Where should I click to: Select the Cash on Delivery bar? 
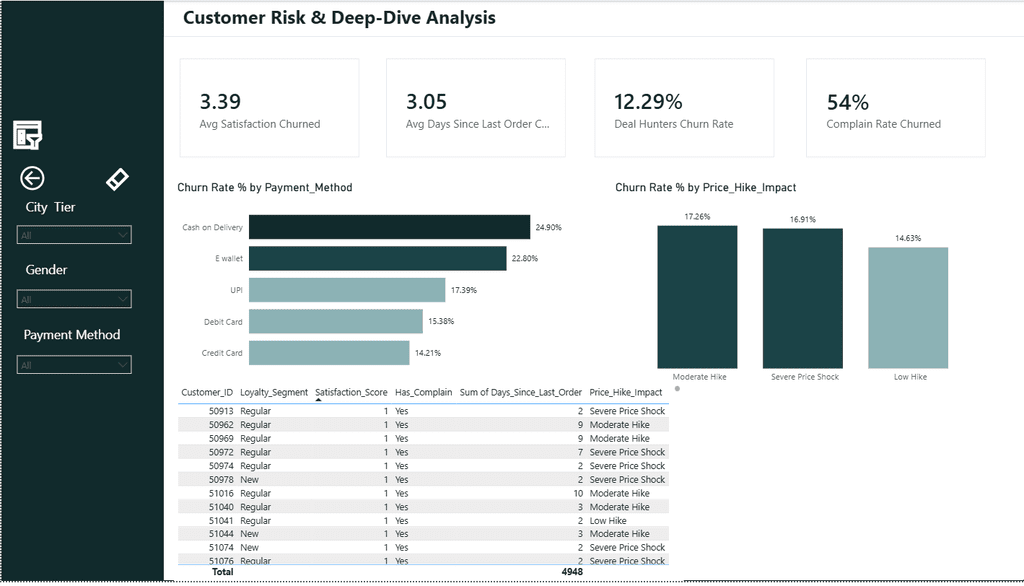(x=389, y=227)
